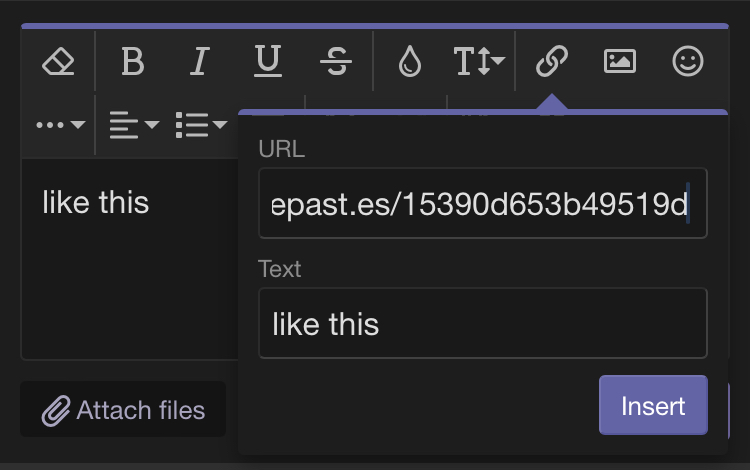Click the insert link chain icon
Screen dimensions: 750x470
point(551,61)
